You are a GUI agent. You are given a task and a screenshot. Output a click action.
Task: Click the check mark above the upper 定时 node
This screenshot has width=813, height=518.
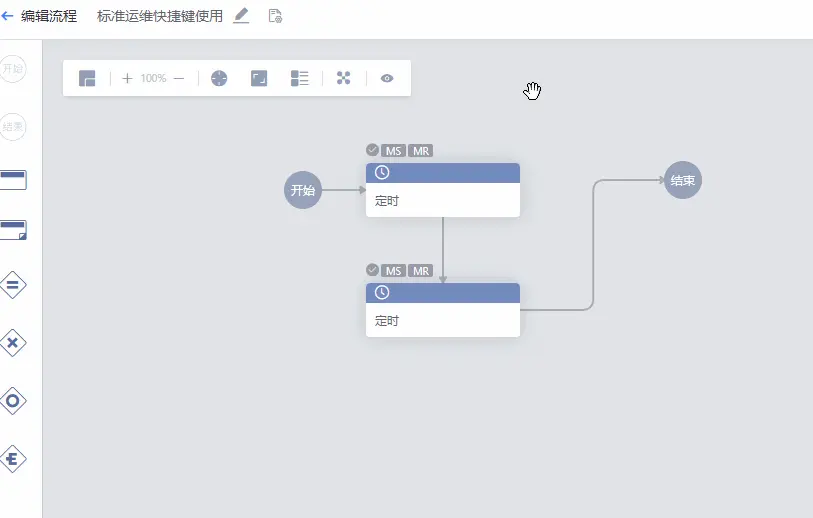pyautogui.click(x=372, y=150)
